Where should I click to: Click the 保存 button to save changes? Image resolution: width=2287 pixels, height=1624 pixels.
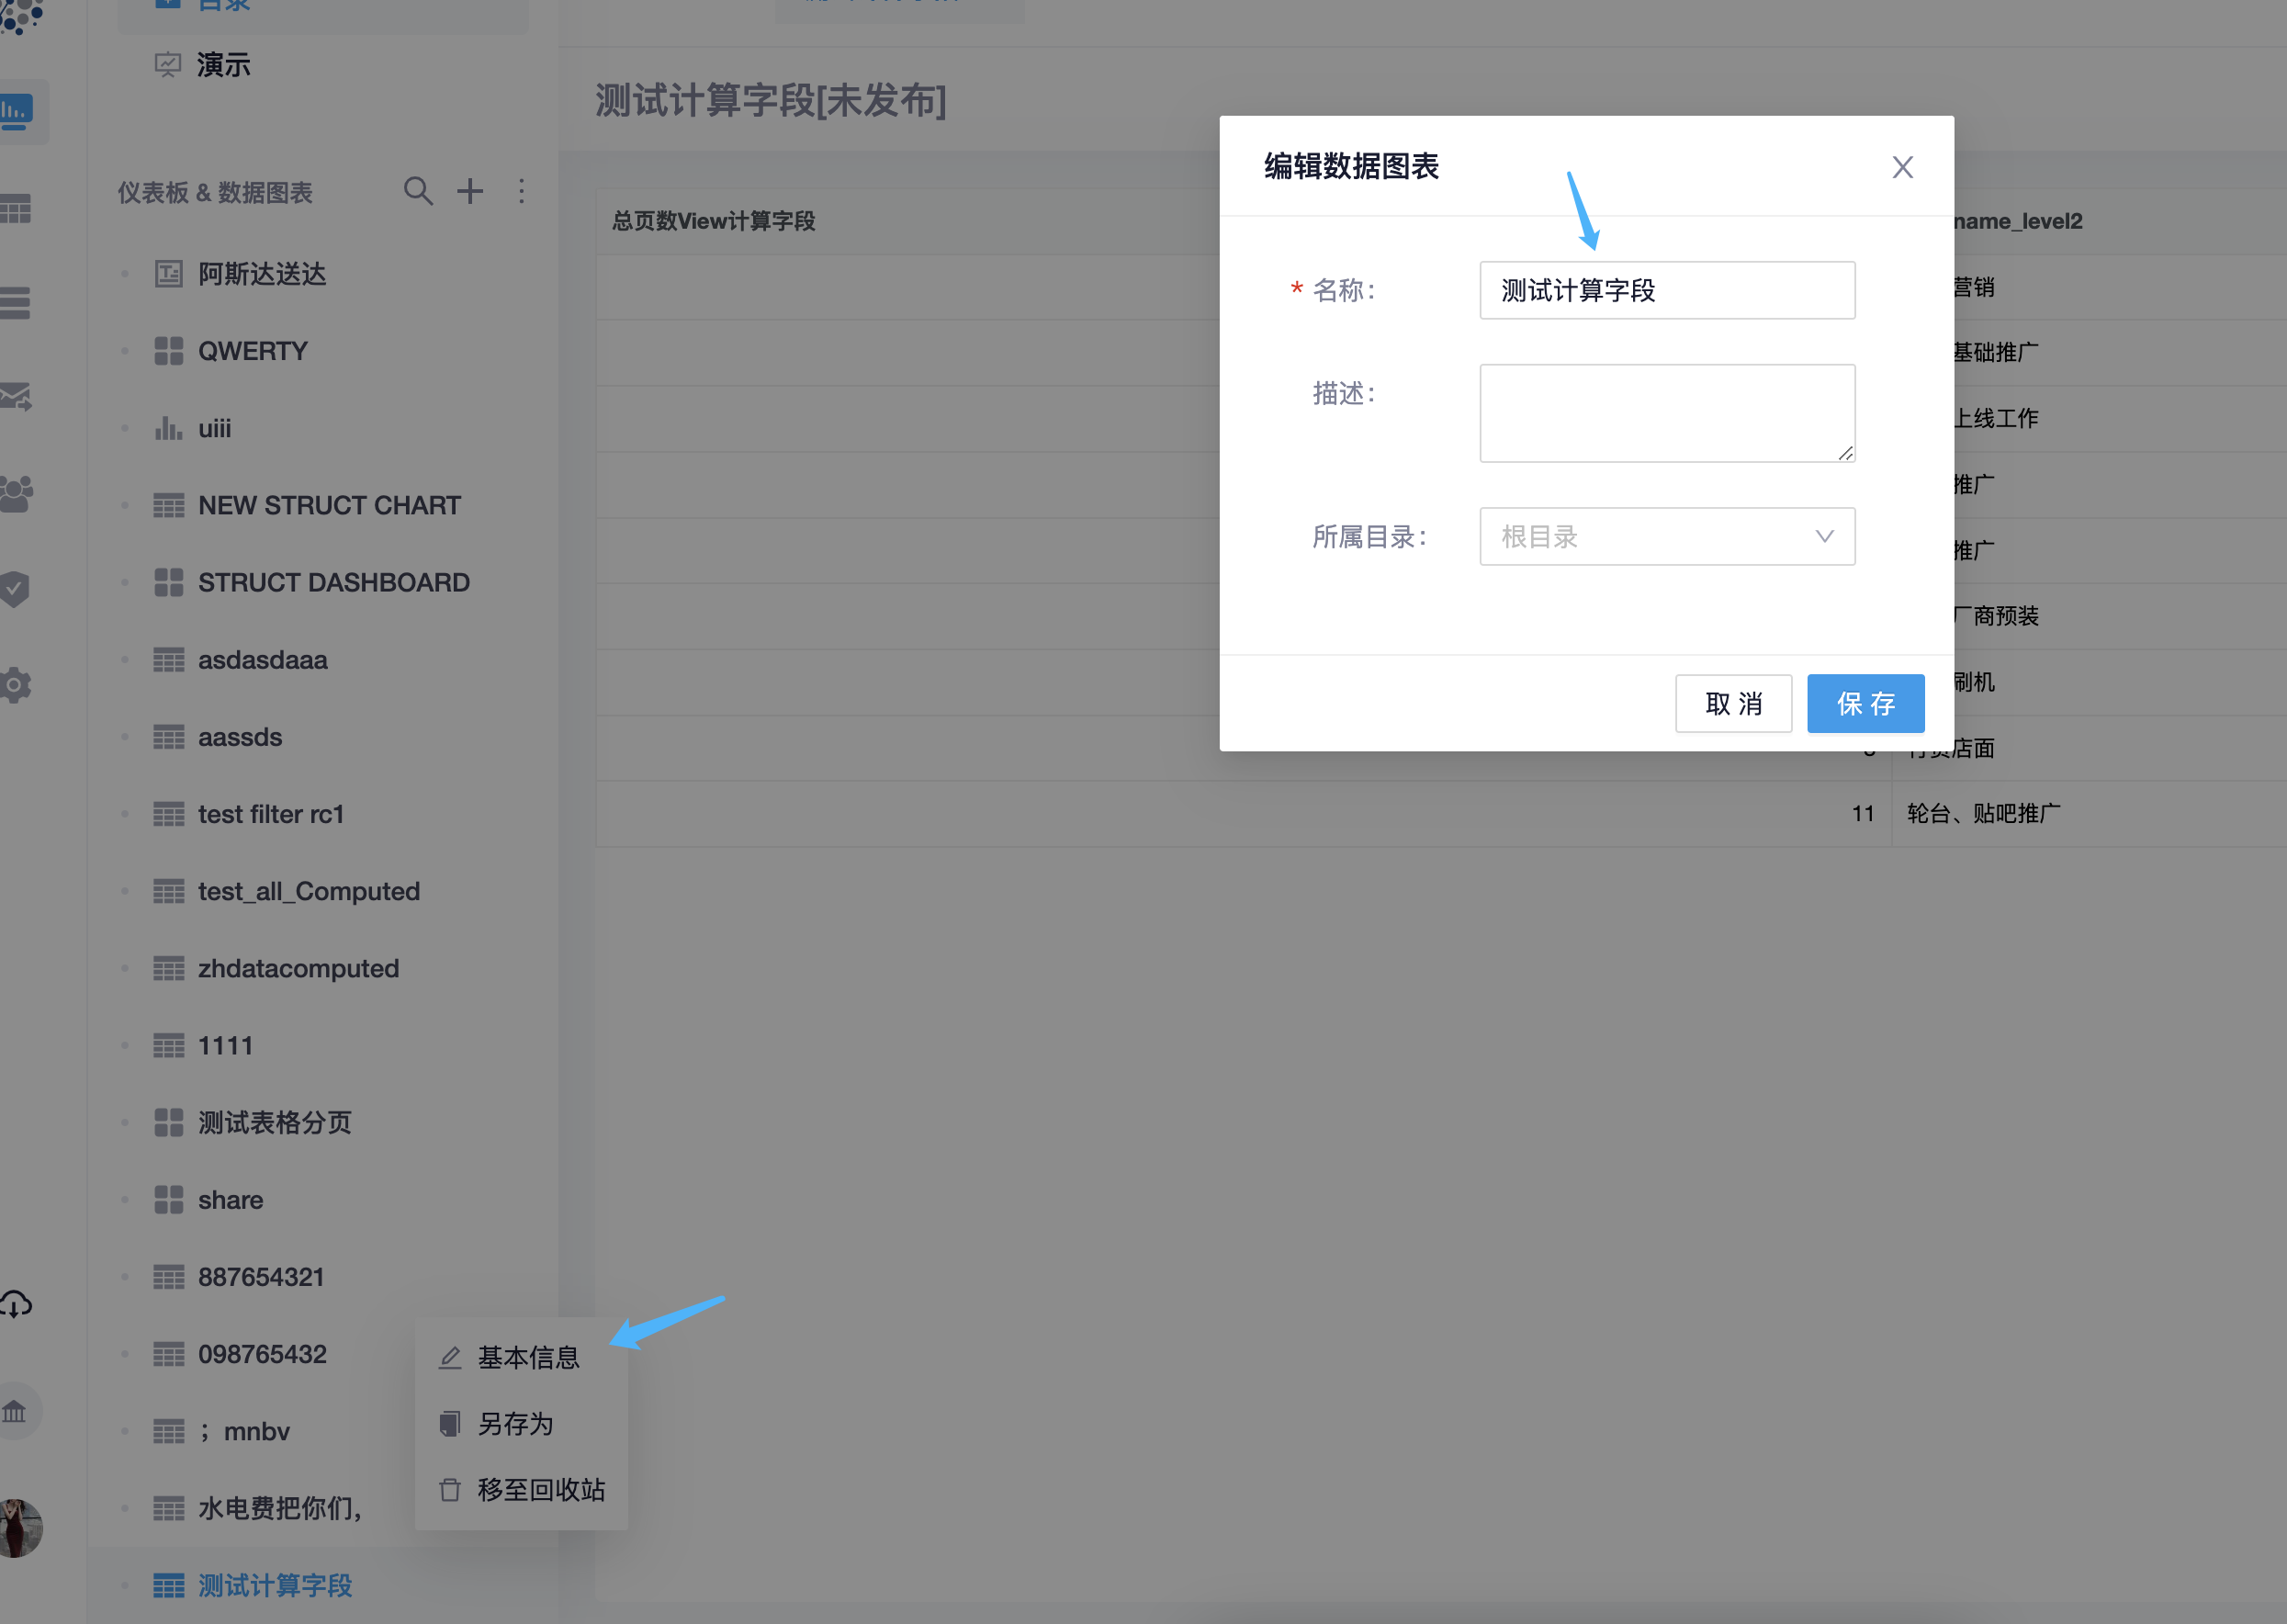tap(1865, 703)
